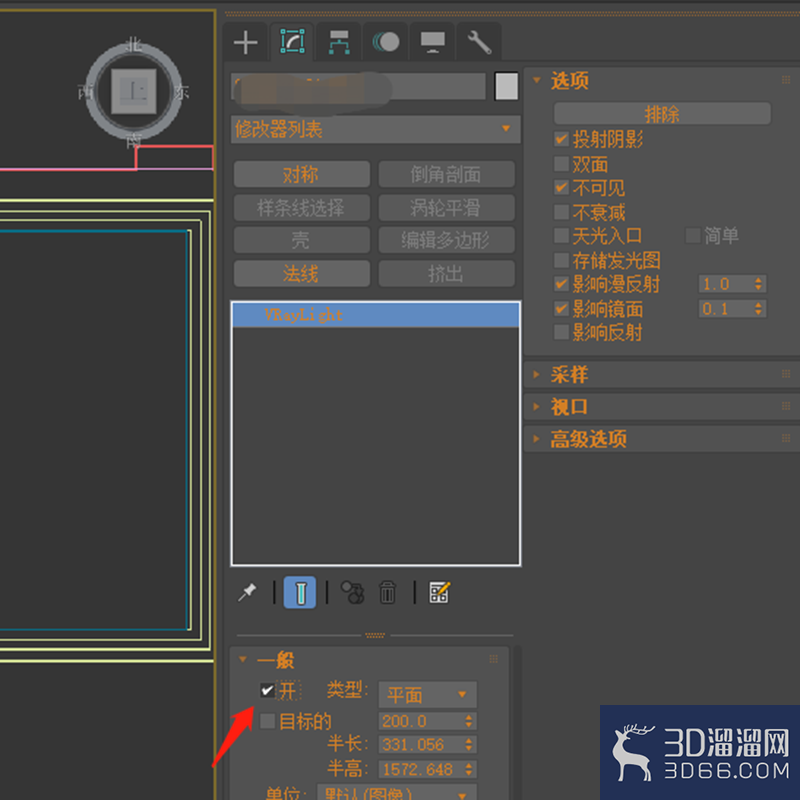Image resolution: width=800 pixels, height=800 pixels.
Task: Switch to the Modify panel tab
Action: coord(292,42)
